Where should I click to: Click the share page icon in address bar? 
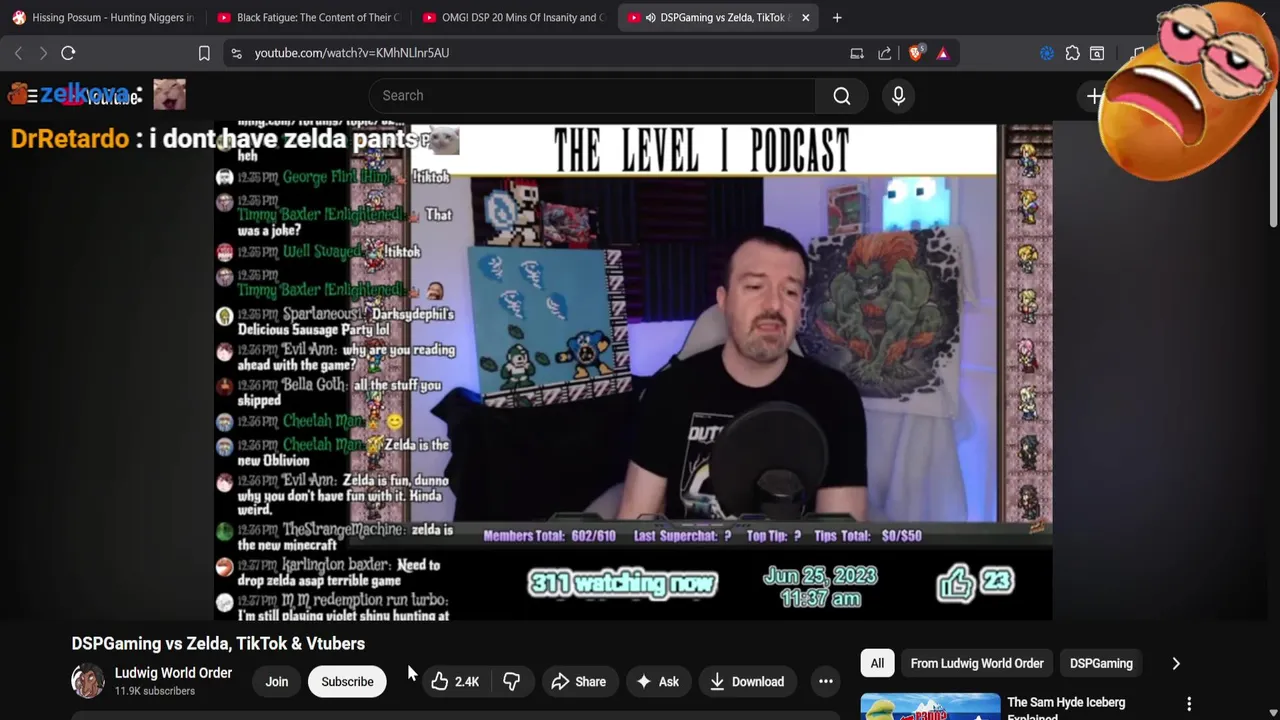885,53
